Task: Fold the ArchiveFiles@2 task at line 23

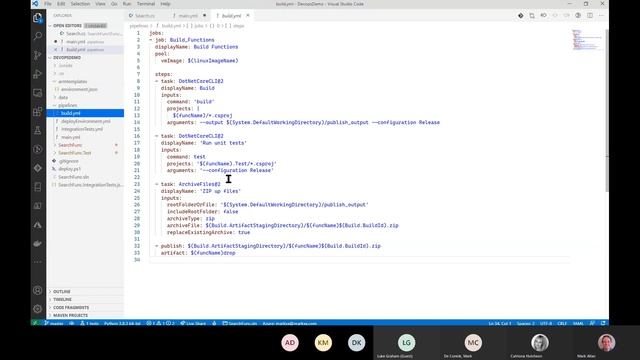Action: [157, 184]
